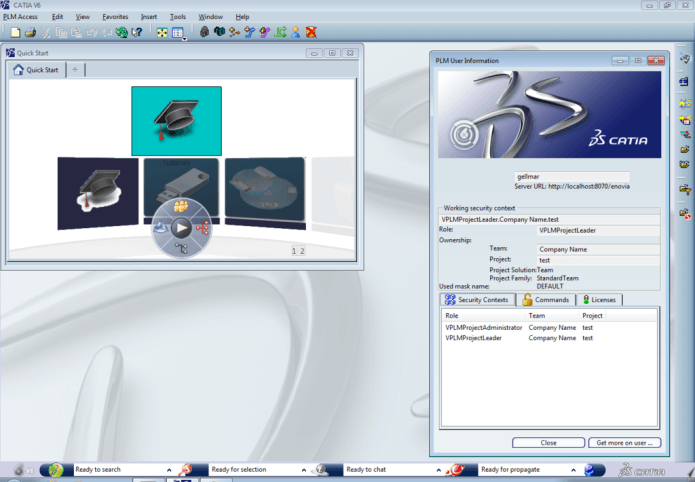Switch to the Licenses tab
The height and width of the screenshot is (482, 695).
(x=600, y=300)
